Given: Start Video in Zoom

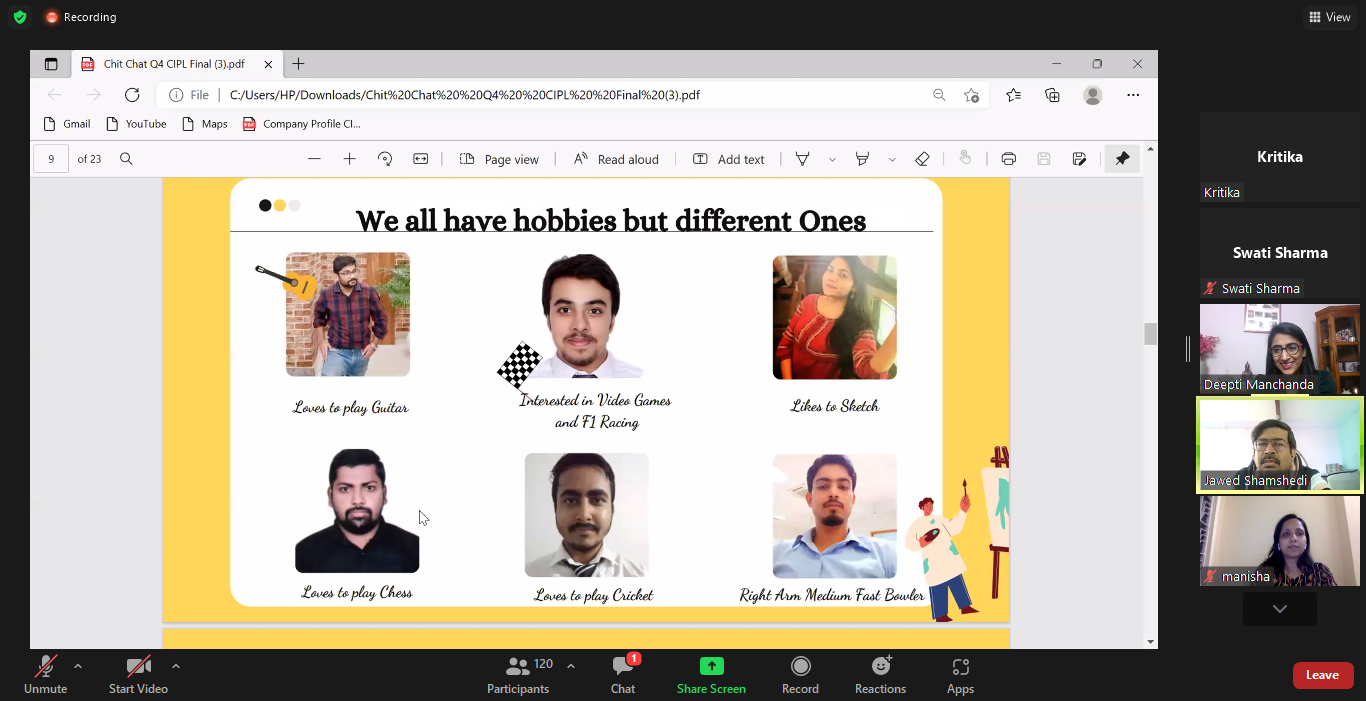Looking at the screenshot, I should coord(138,675).
